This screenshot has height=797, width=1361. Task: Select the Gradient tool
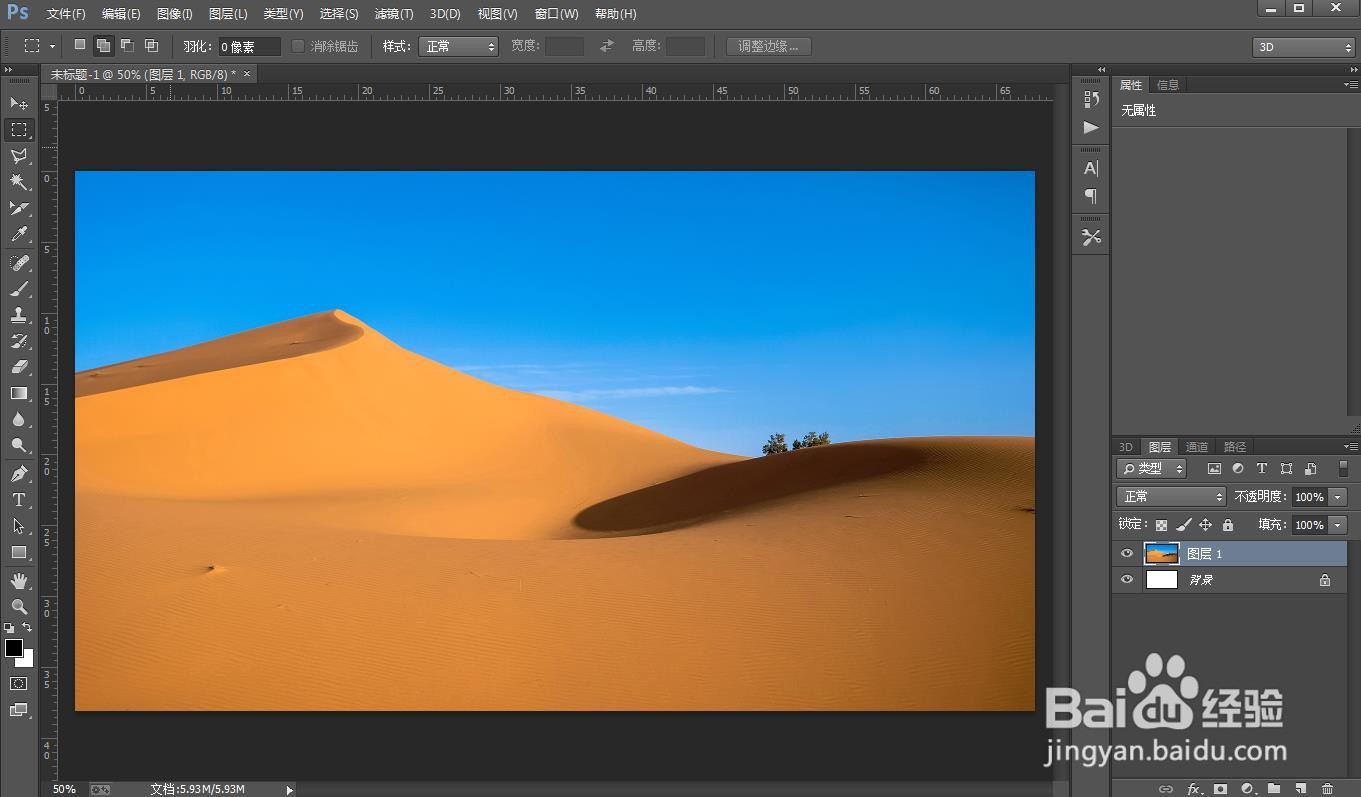coord(19,393)
